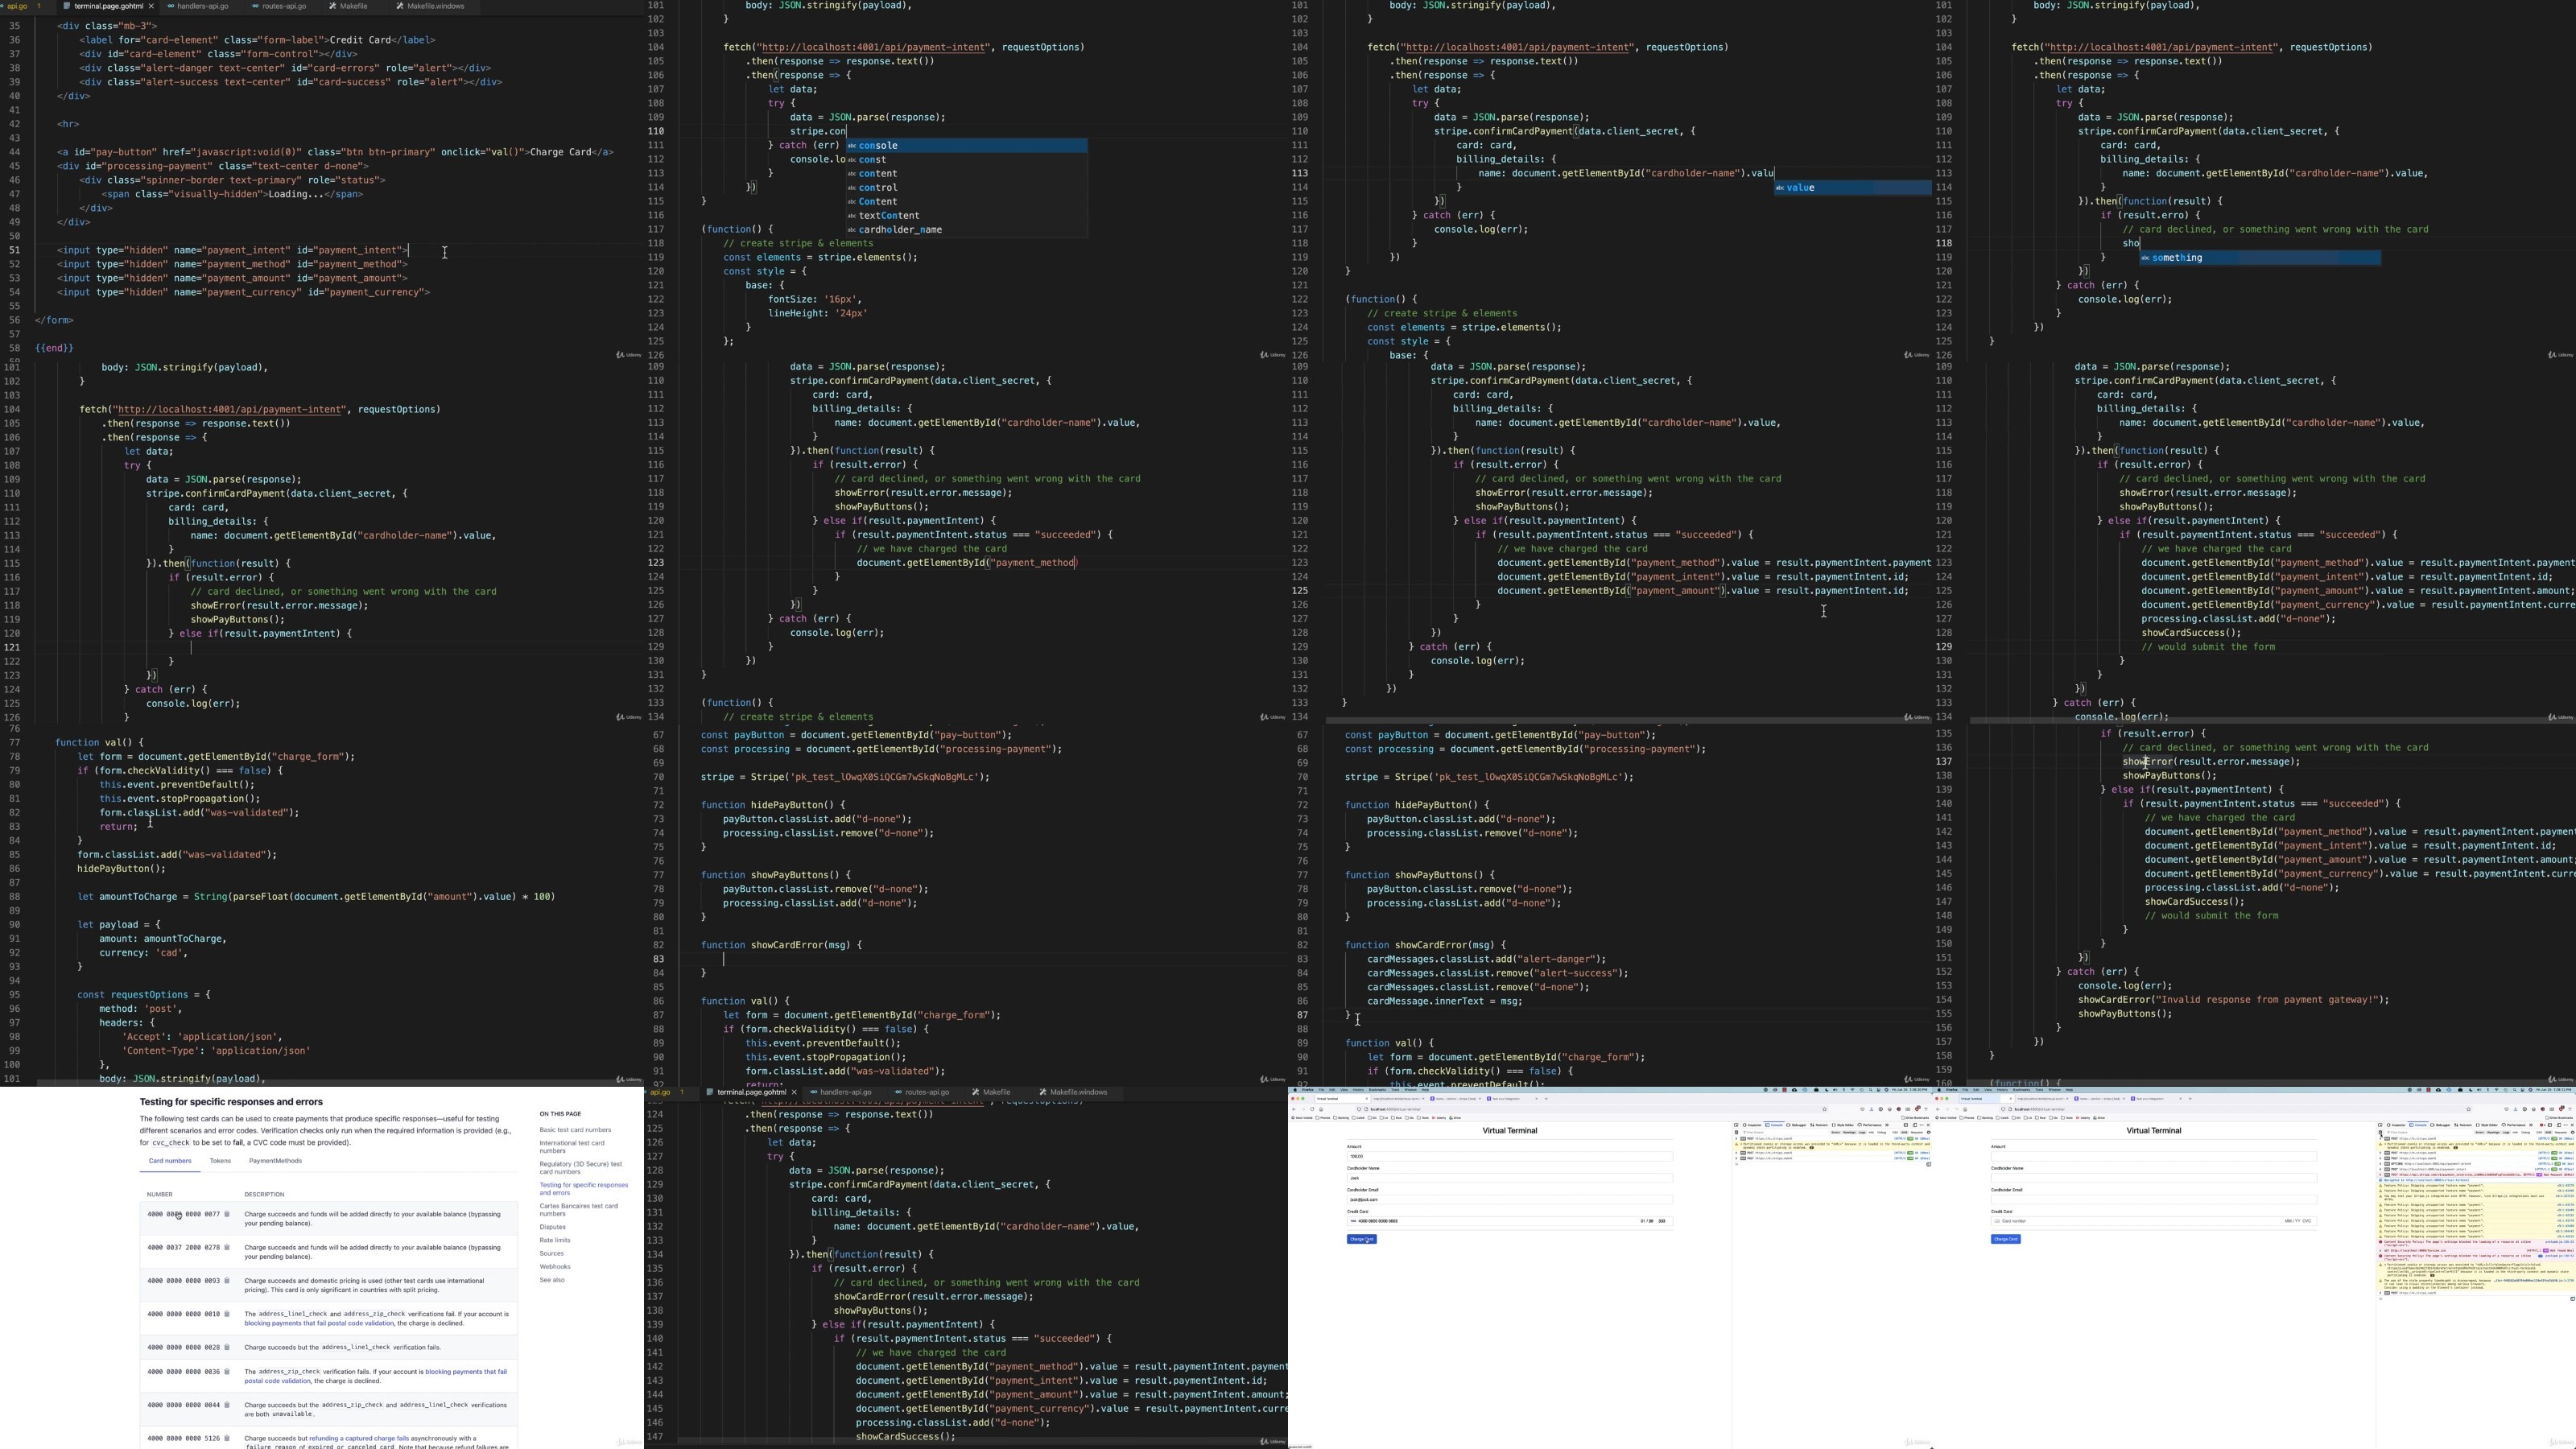Focus the empty Card number field
Image resolution: width=2576 pixels, height=1449 pixels.
[2154, 1221]
